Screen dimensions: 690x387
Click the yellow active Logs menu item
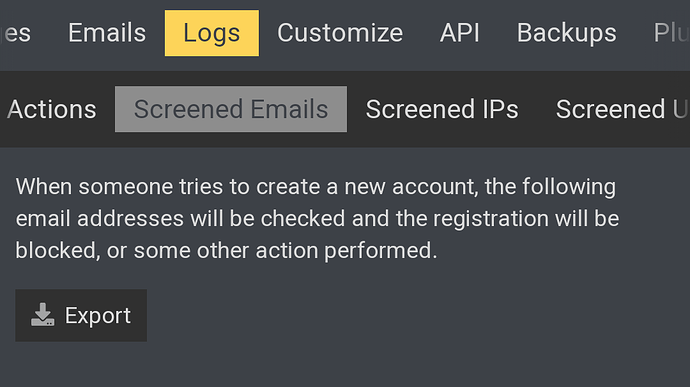pyautogui.click(x=212, y=33)
